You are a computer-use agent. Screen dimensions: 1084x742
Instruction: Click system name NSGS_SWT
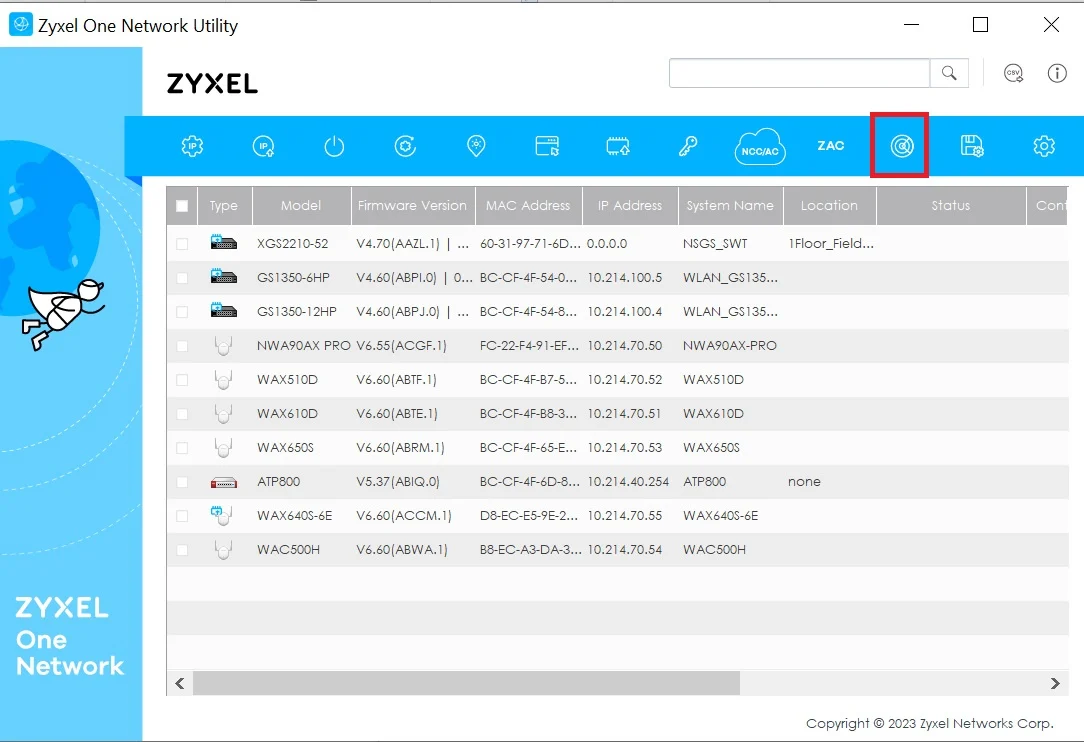[715, 243]
